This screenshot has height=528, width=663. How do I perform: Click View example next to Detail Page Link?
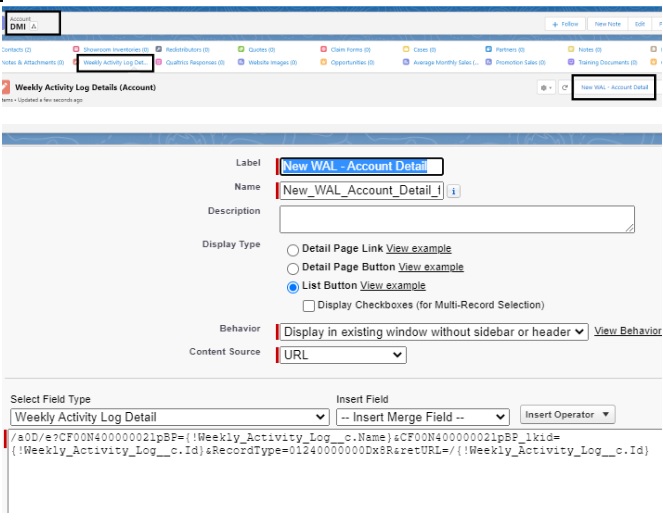419,249
